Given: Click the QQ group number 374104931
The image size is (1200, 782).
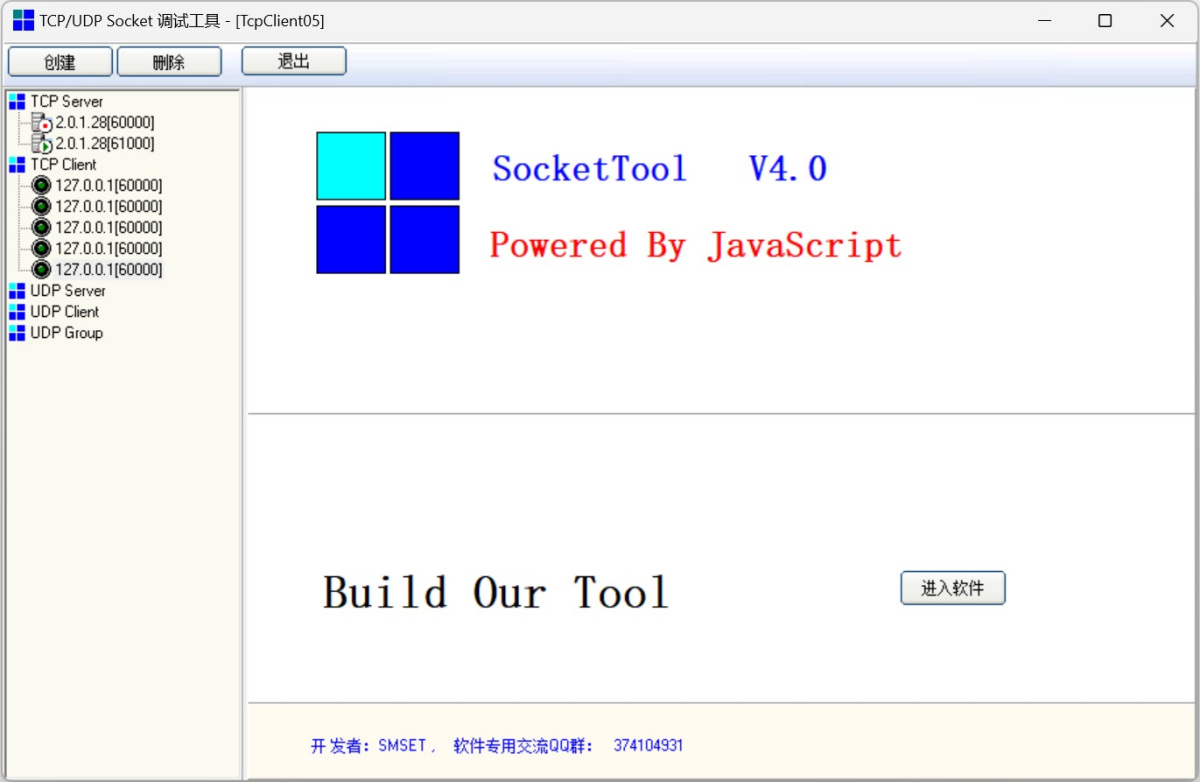Looking at the screenshot, I should click(x=648, y=745).
